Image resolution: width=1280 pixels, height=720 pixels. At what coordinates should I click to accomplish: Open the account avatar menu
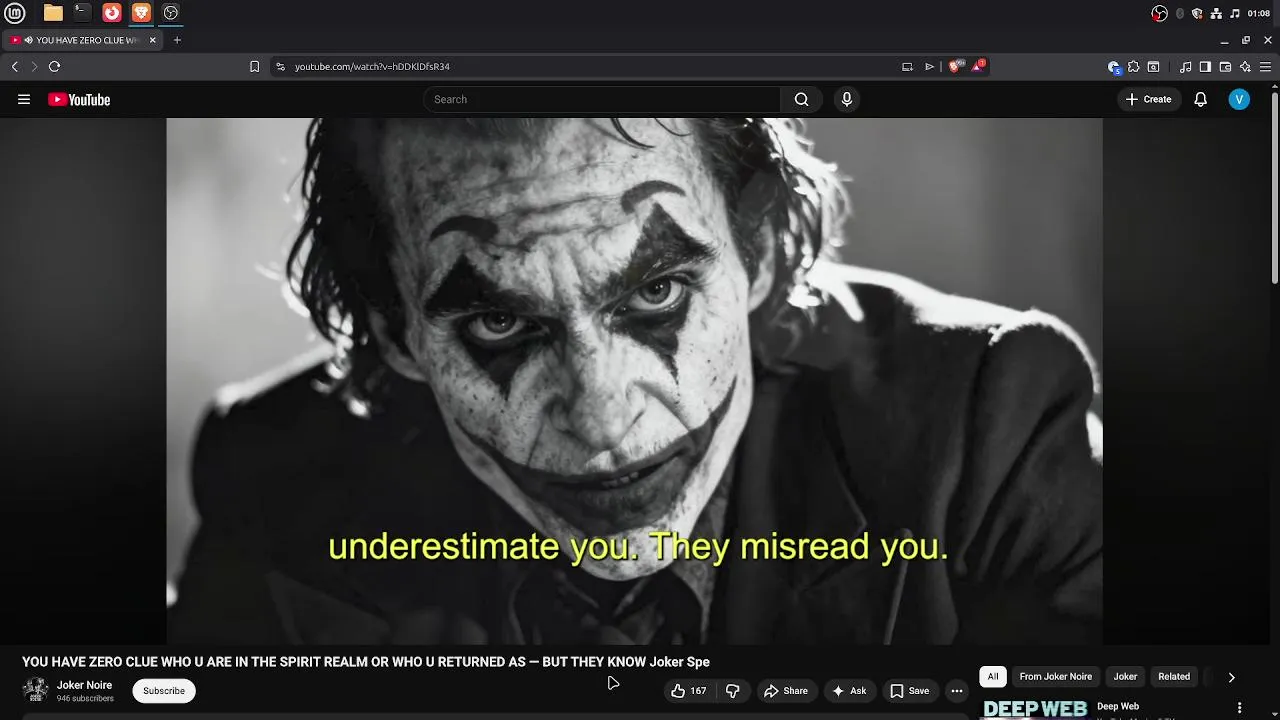1239,99
